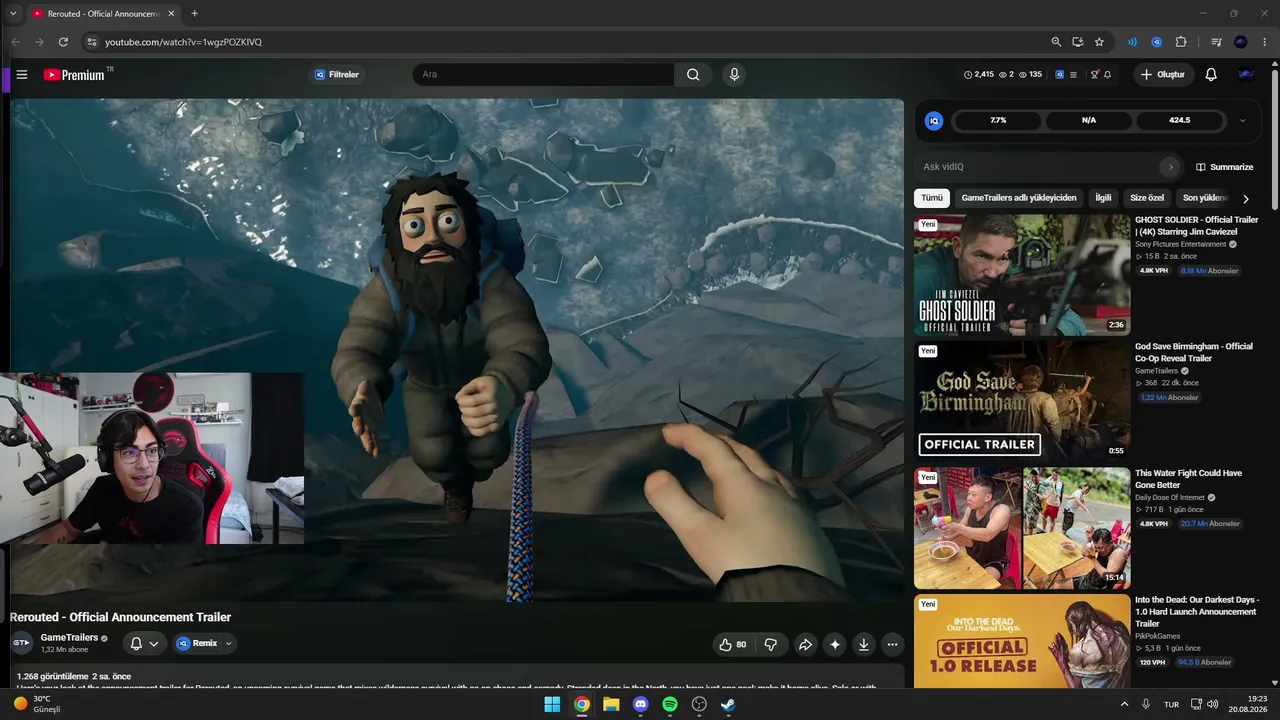Open the God Save Birmingham thumbnail
This screenshot has width=1280, height=720.
point(1022,401)
